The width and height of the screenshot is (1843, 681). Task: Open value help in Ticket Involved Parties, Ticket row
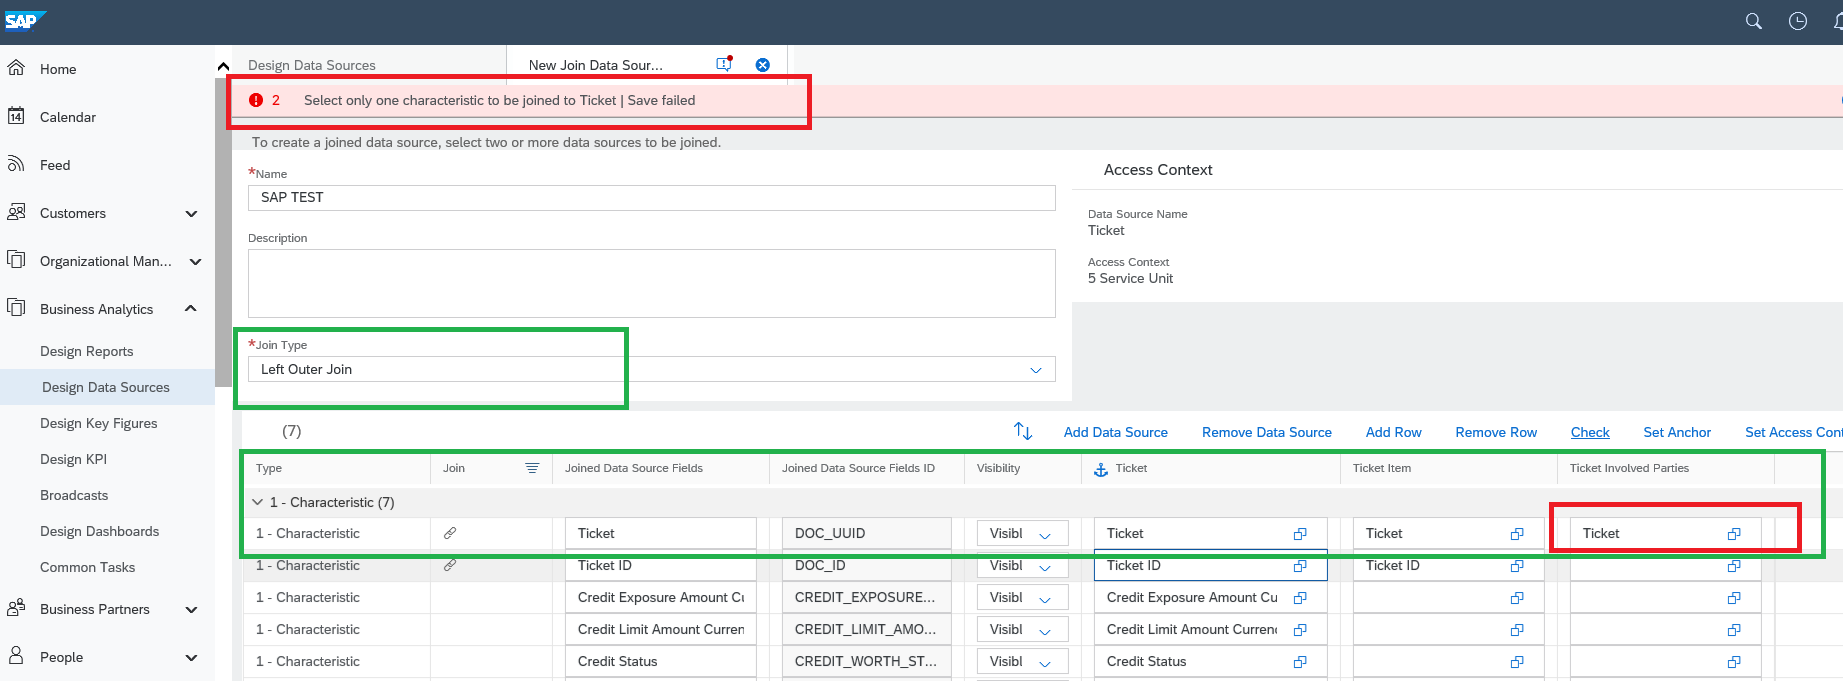click(x=1734, y=534)
